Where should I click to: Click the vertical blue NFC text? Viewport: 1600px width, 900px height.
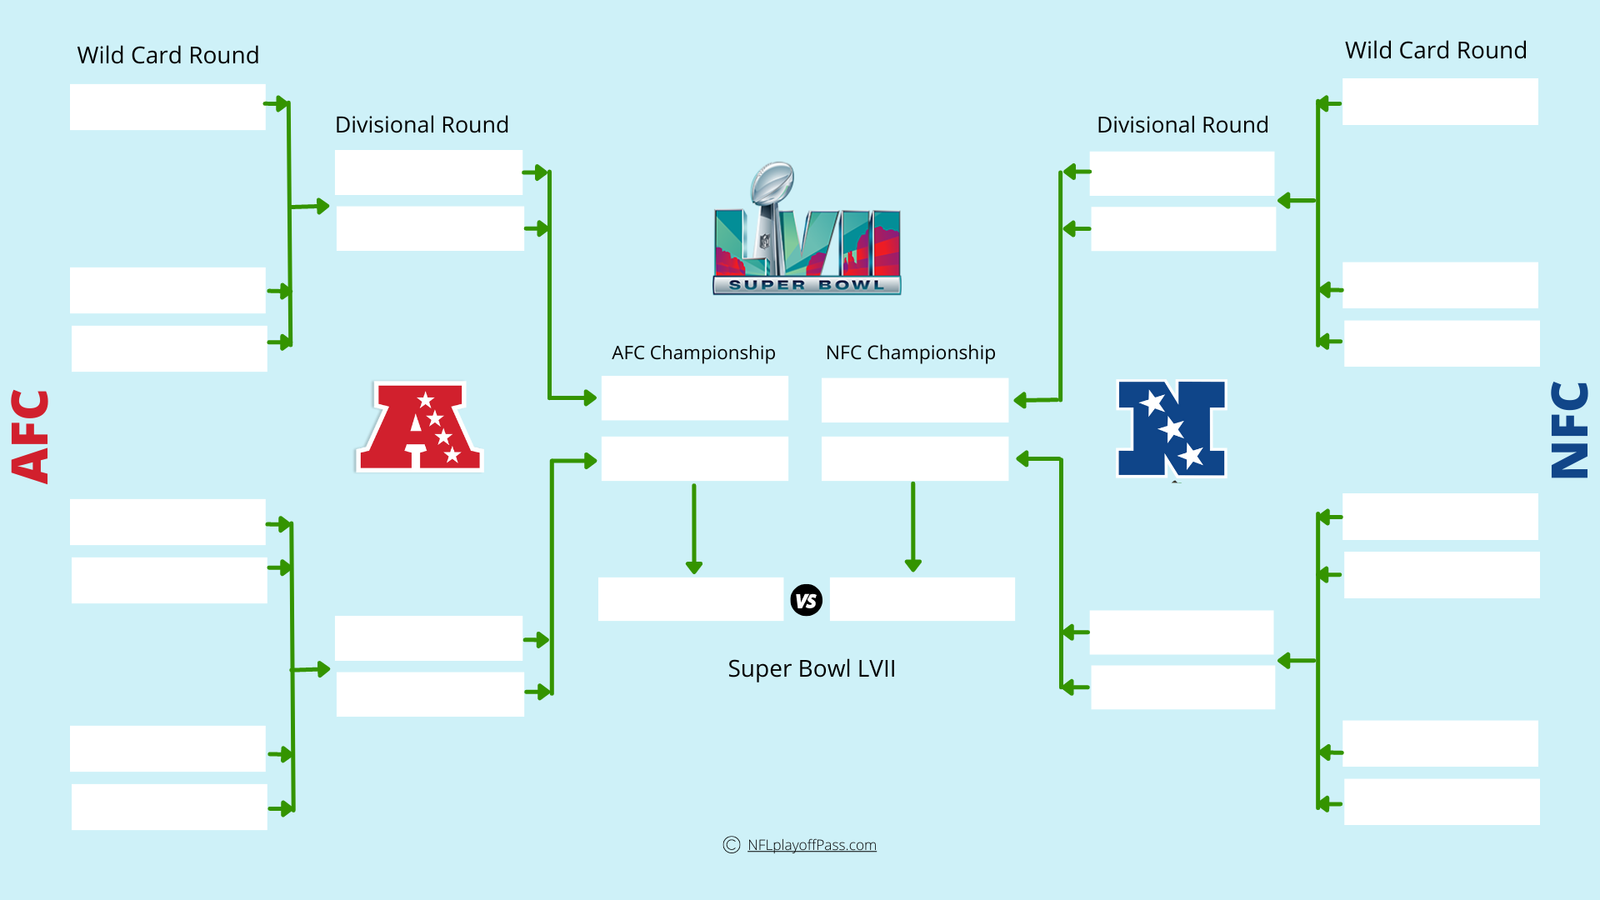pyautogui.click(x=1569, y=430)
